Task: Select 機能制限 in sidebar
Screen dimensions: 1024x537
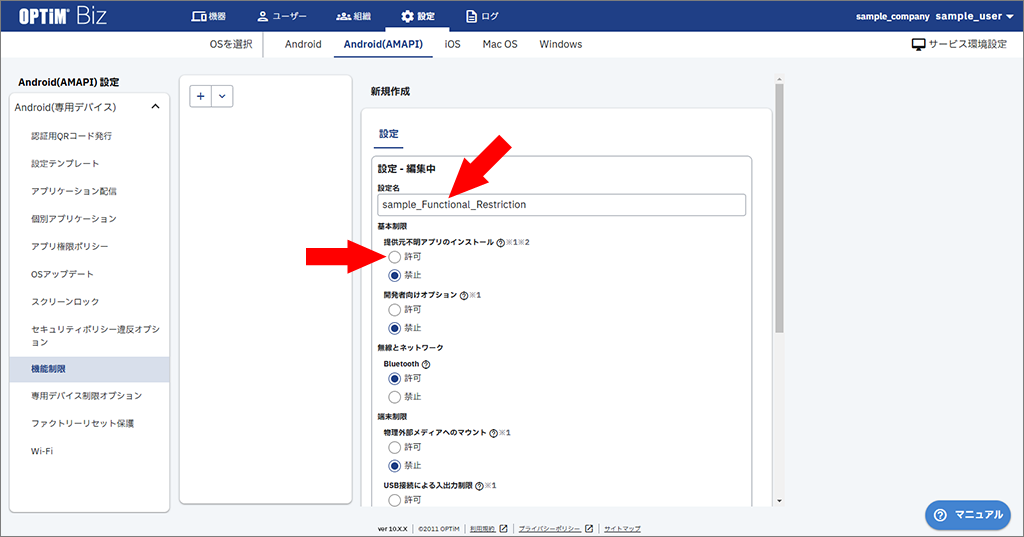Action: pyautogui.click(x=89, y=369)
